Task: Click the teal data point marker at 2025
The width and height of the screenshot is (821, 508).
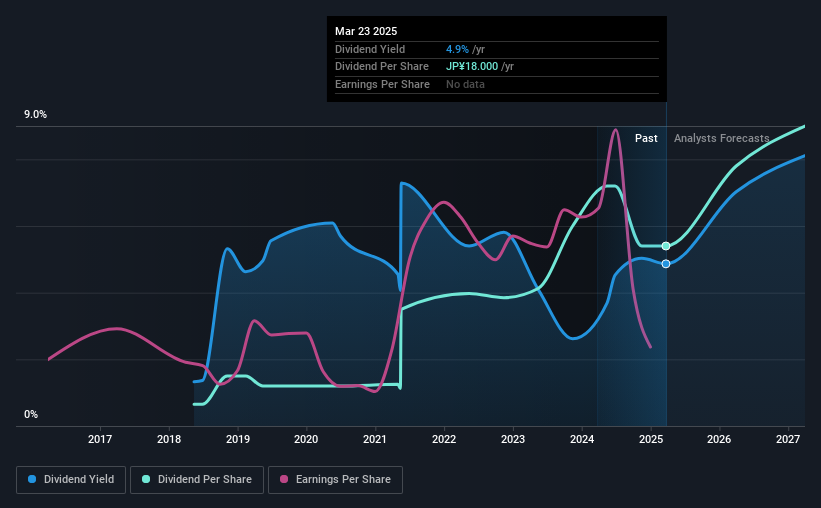Action: (665, 246)
